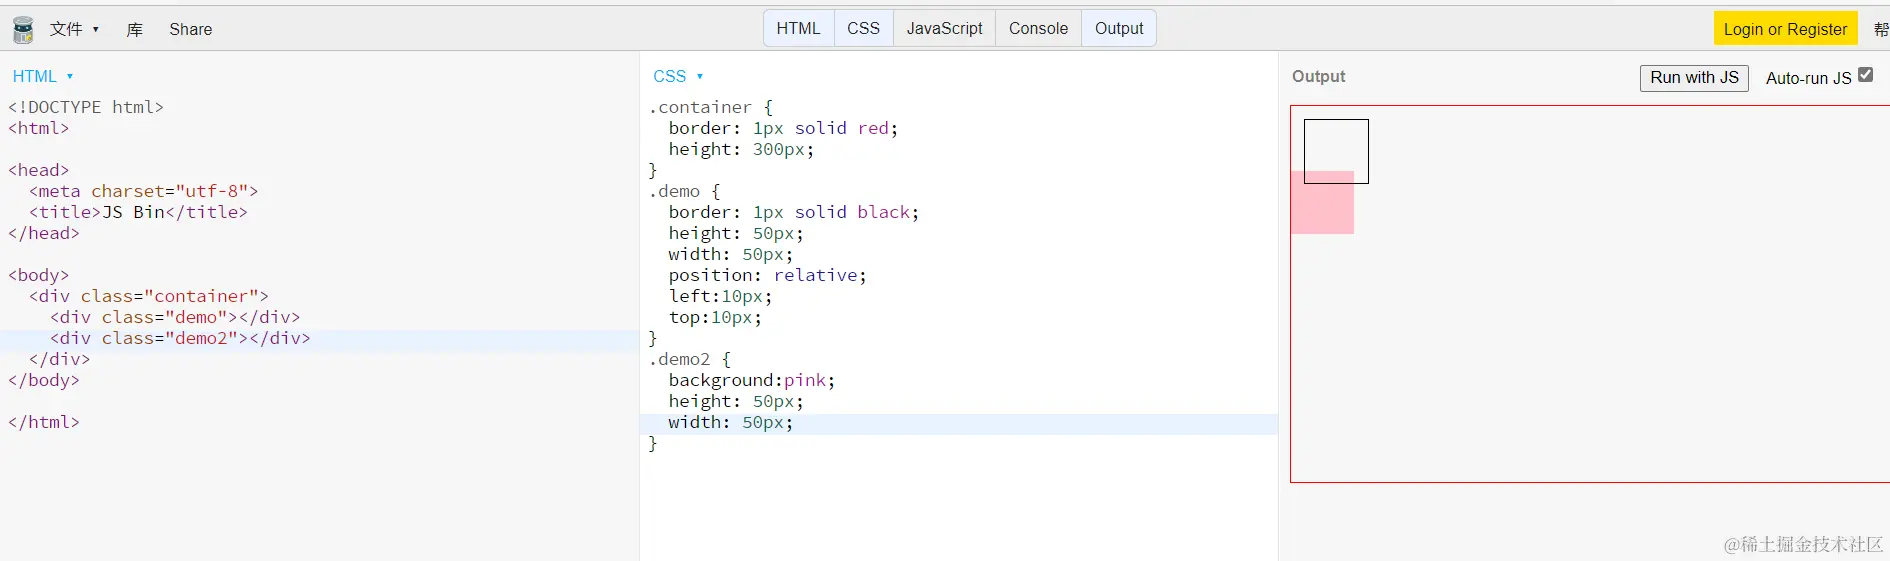Open the HTML panel language dropdown

click(43, 76)
